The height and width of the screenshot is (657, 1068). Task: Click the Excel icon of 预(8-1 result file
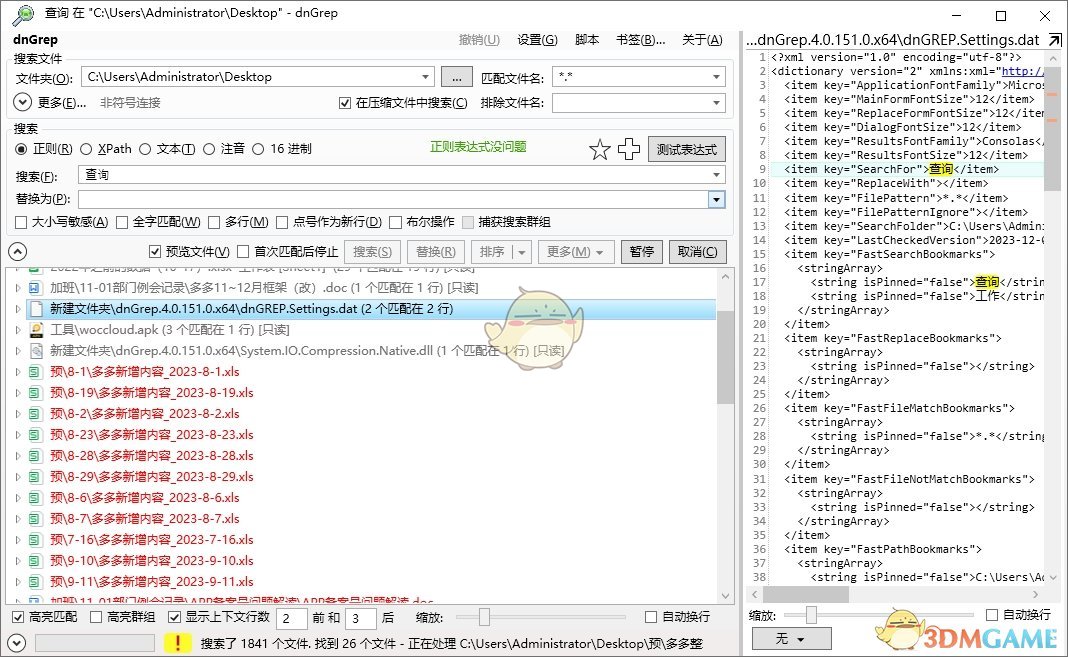coord(34,372)
